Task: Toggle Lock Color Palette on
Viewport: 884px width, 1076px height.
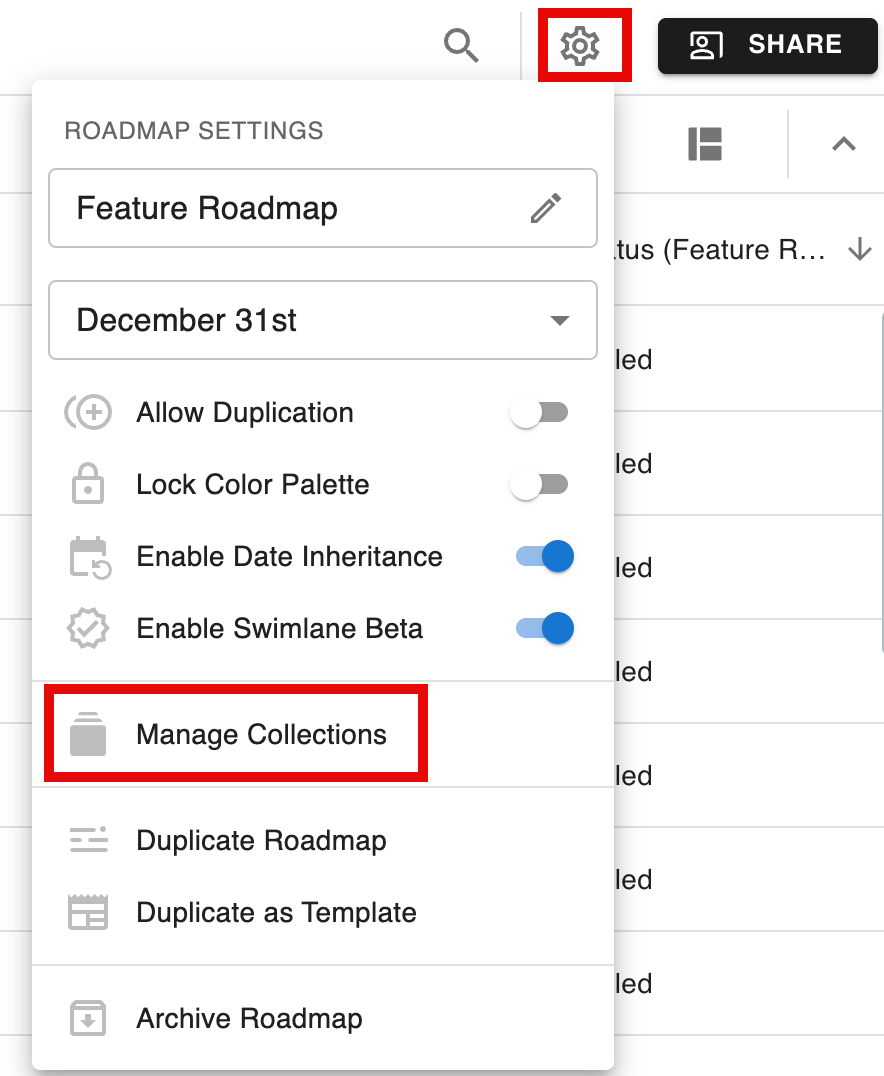Action: pos(540,484)
